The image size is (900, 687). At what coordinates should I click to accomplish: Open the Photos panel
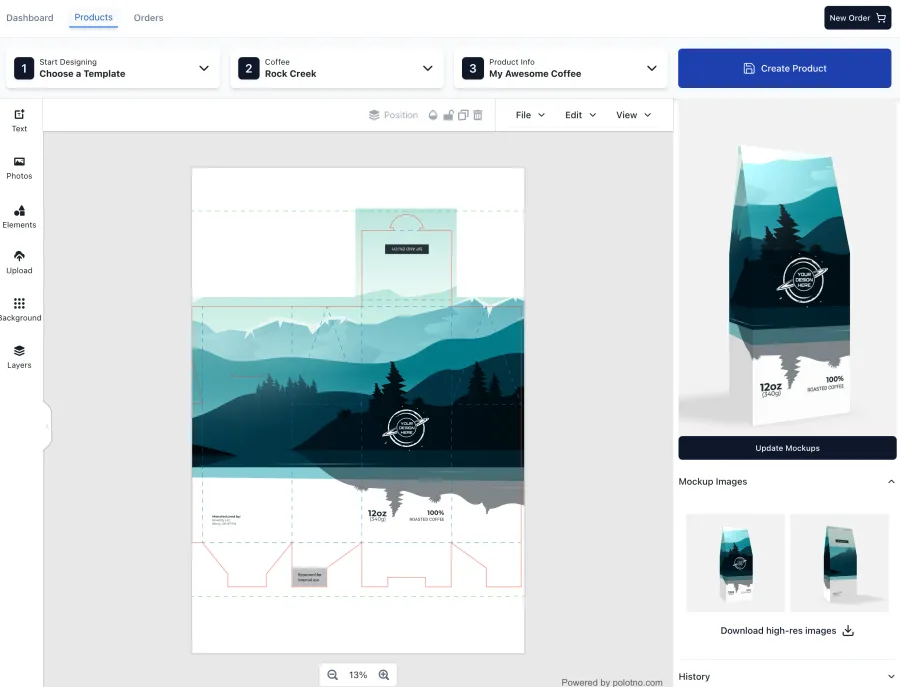[19, 167]
